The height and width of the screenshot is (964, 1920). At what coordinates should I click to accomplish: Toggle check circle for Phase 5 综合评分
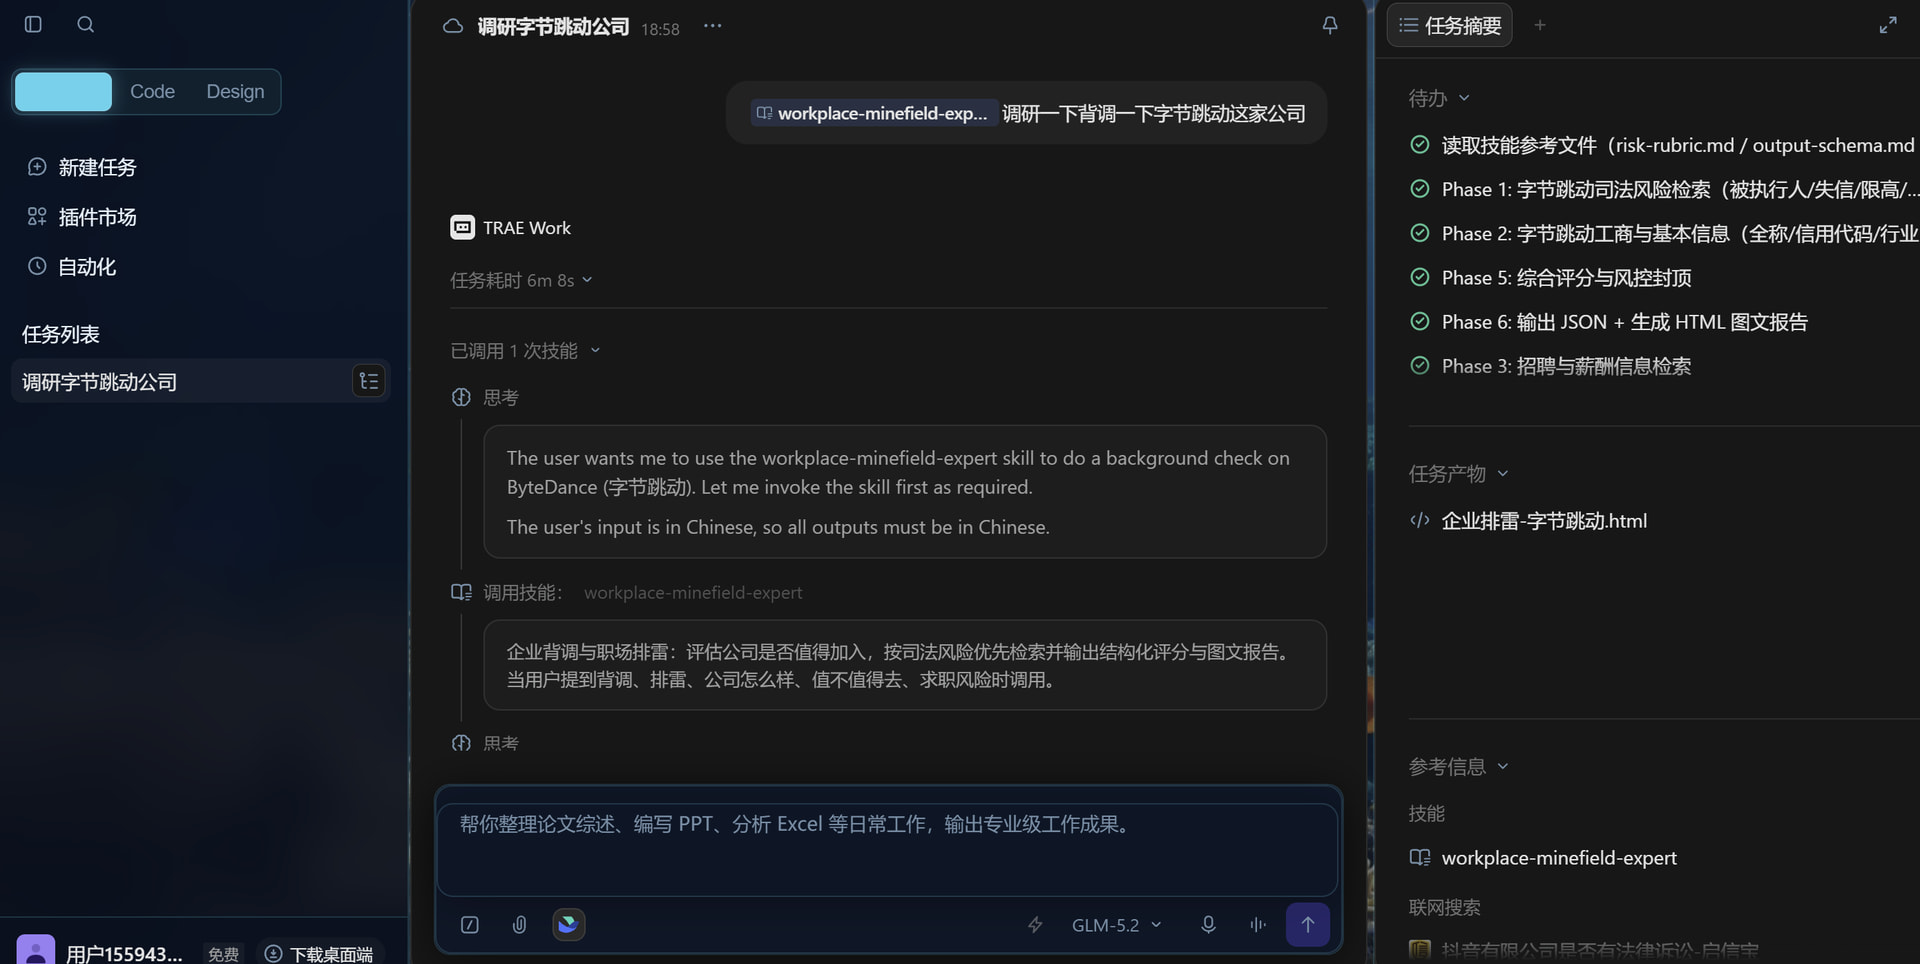pos(1420,277)
